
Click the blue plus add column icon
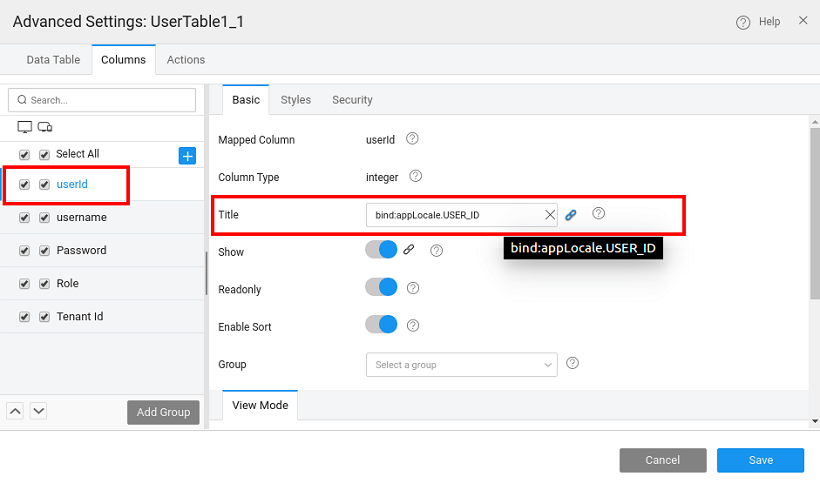187,155
